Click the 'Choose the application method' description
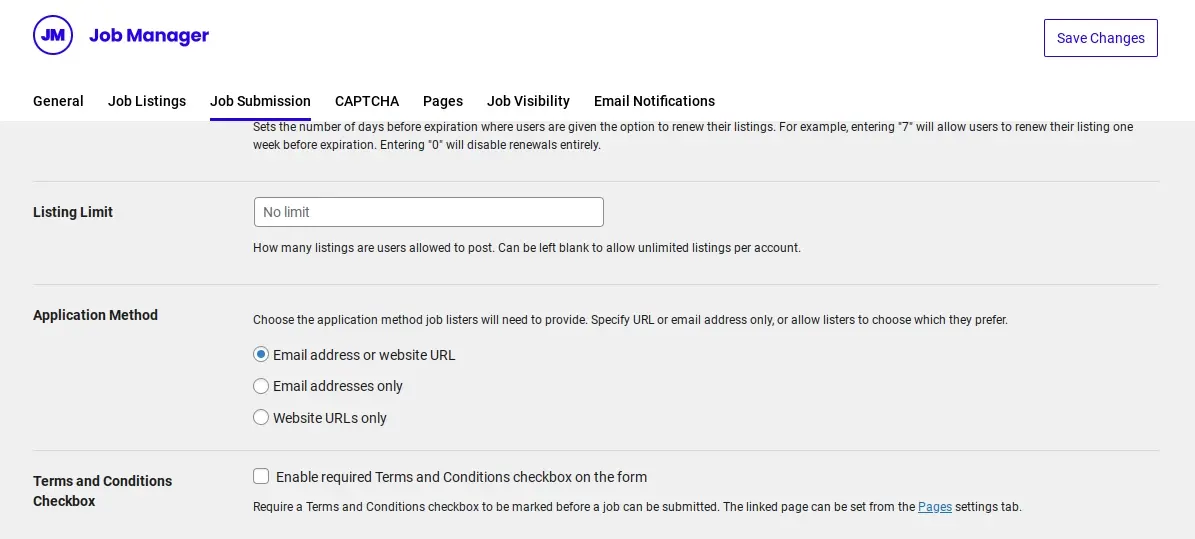1195x539 pixels. tap(630, 319)
